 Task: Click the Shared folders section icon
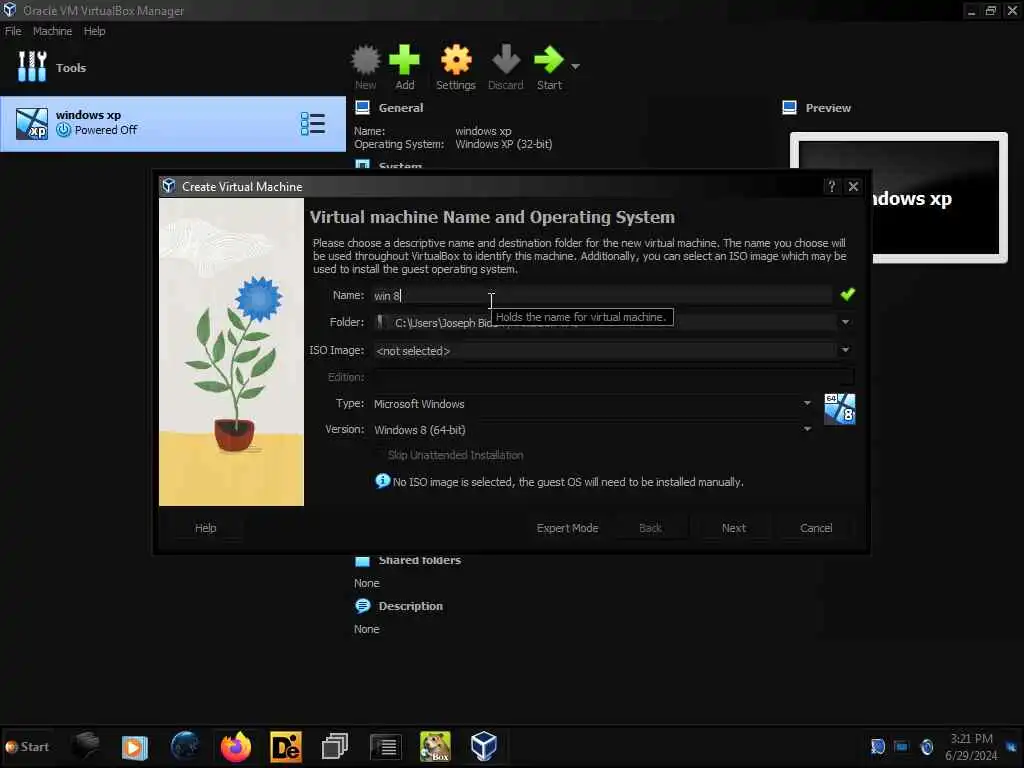click(x=362, y=561)
